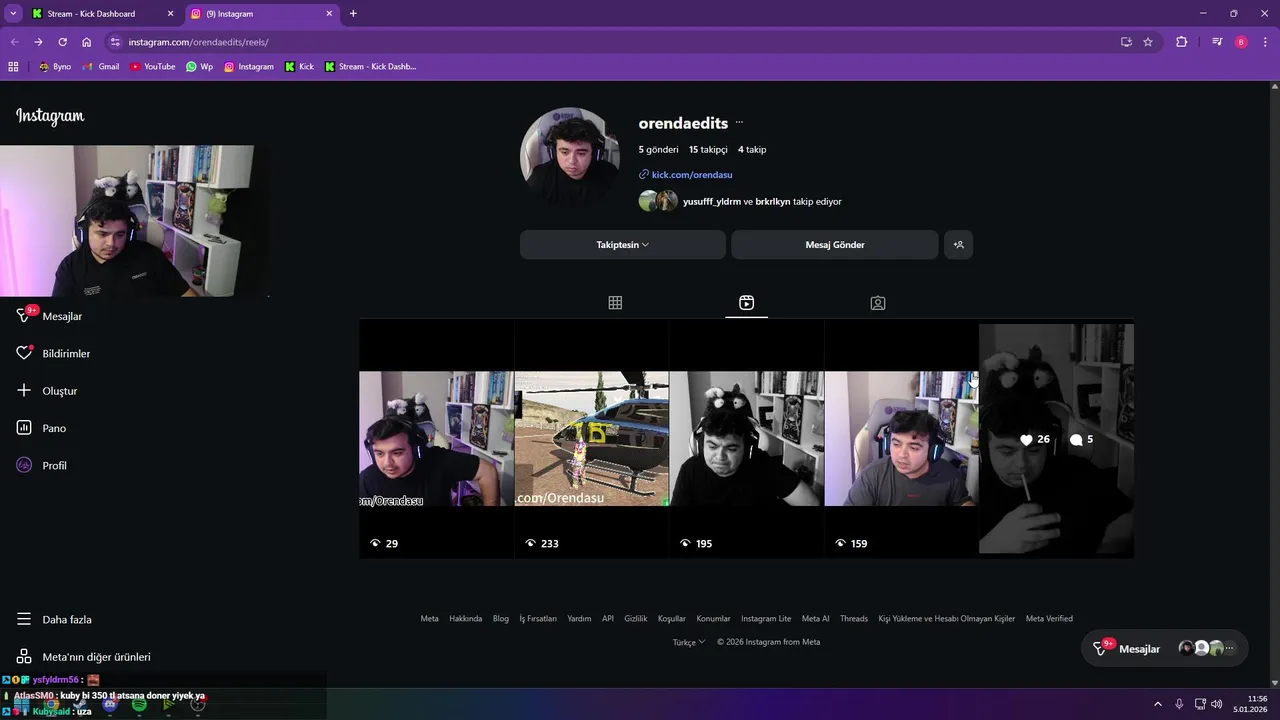Open Bildirimler notifications heart icon
The width and height of the screenshot is (1280, 720).
point(25,353)
